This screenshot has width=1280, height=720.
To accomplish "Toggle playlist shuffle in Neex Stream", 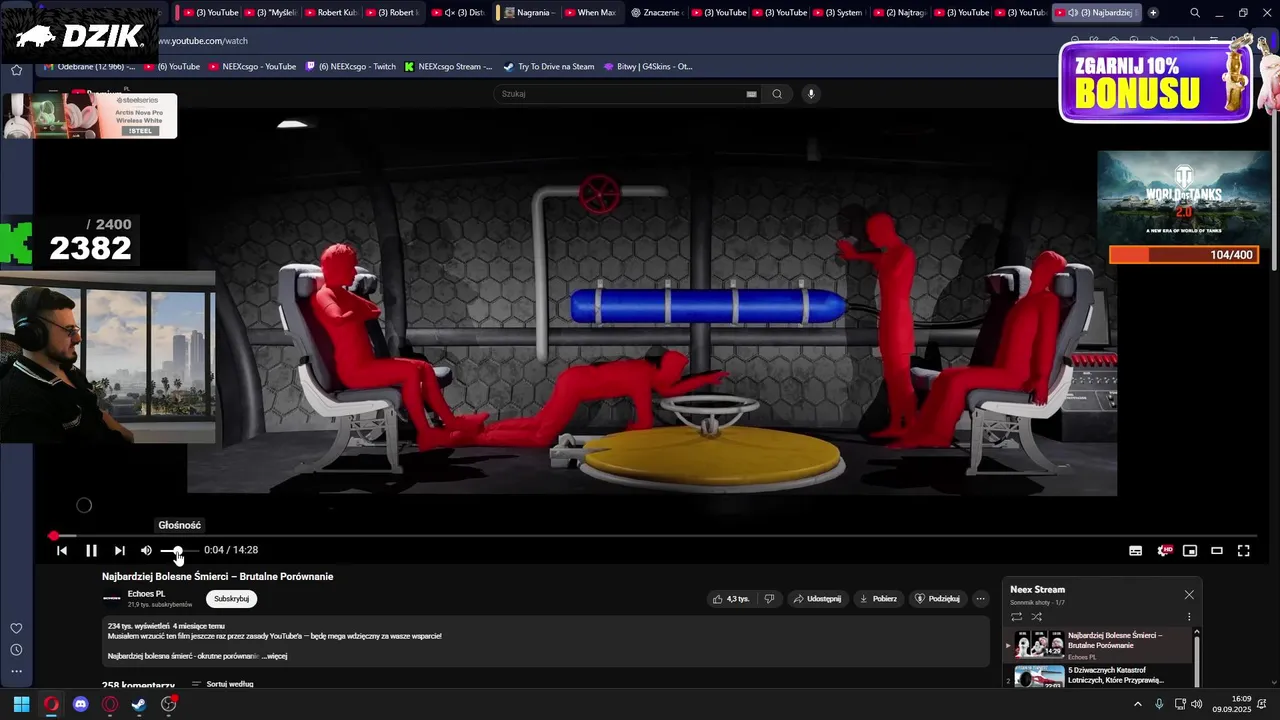I will click(1037, 617).
